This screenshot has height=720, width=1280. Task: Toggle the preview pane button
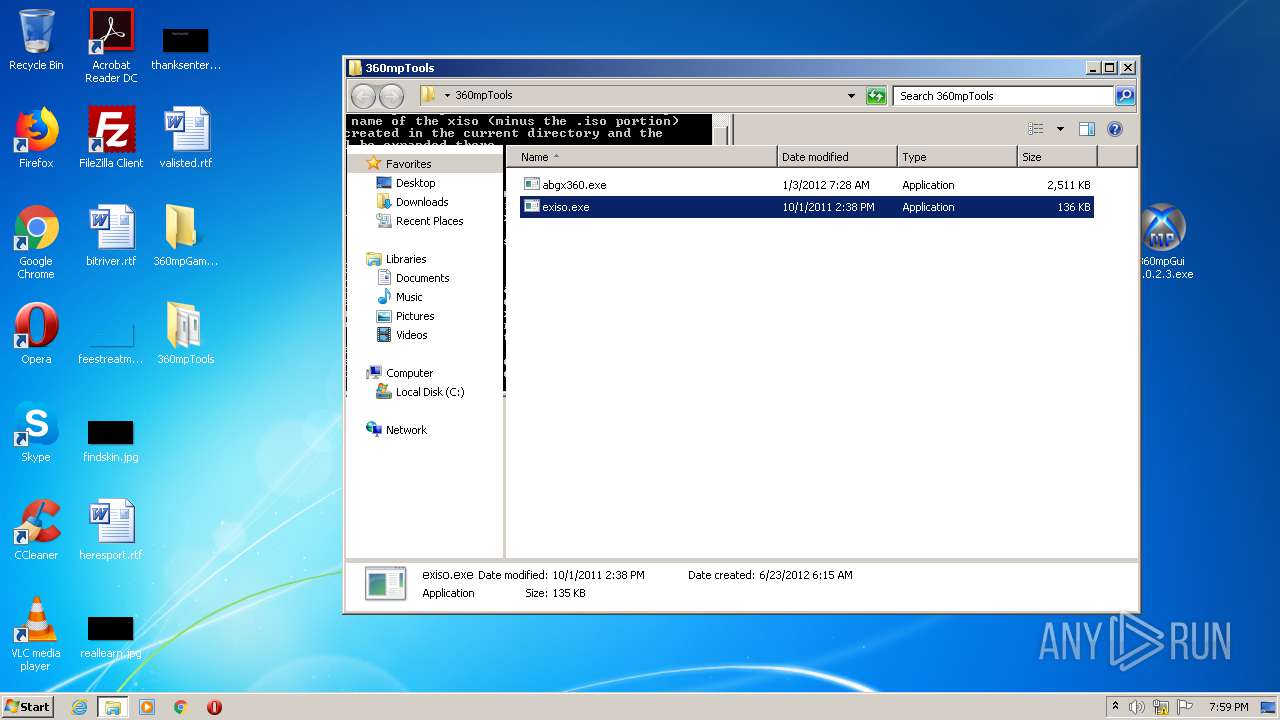pyautogui.click(x=1087, y=129)
